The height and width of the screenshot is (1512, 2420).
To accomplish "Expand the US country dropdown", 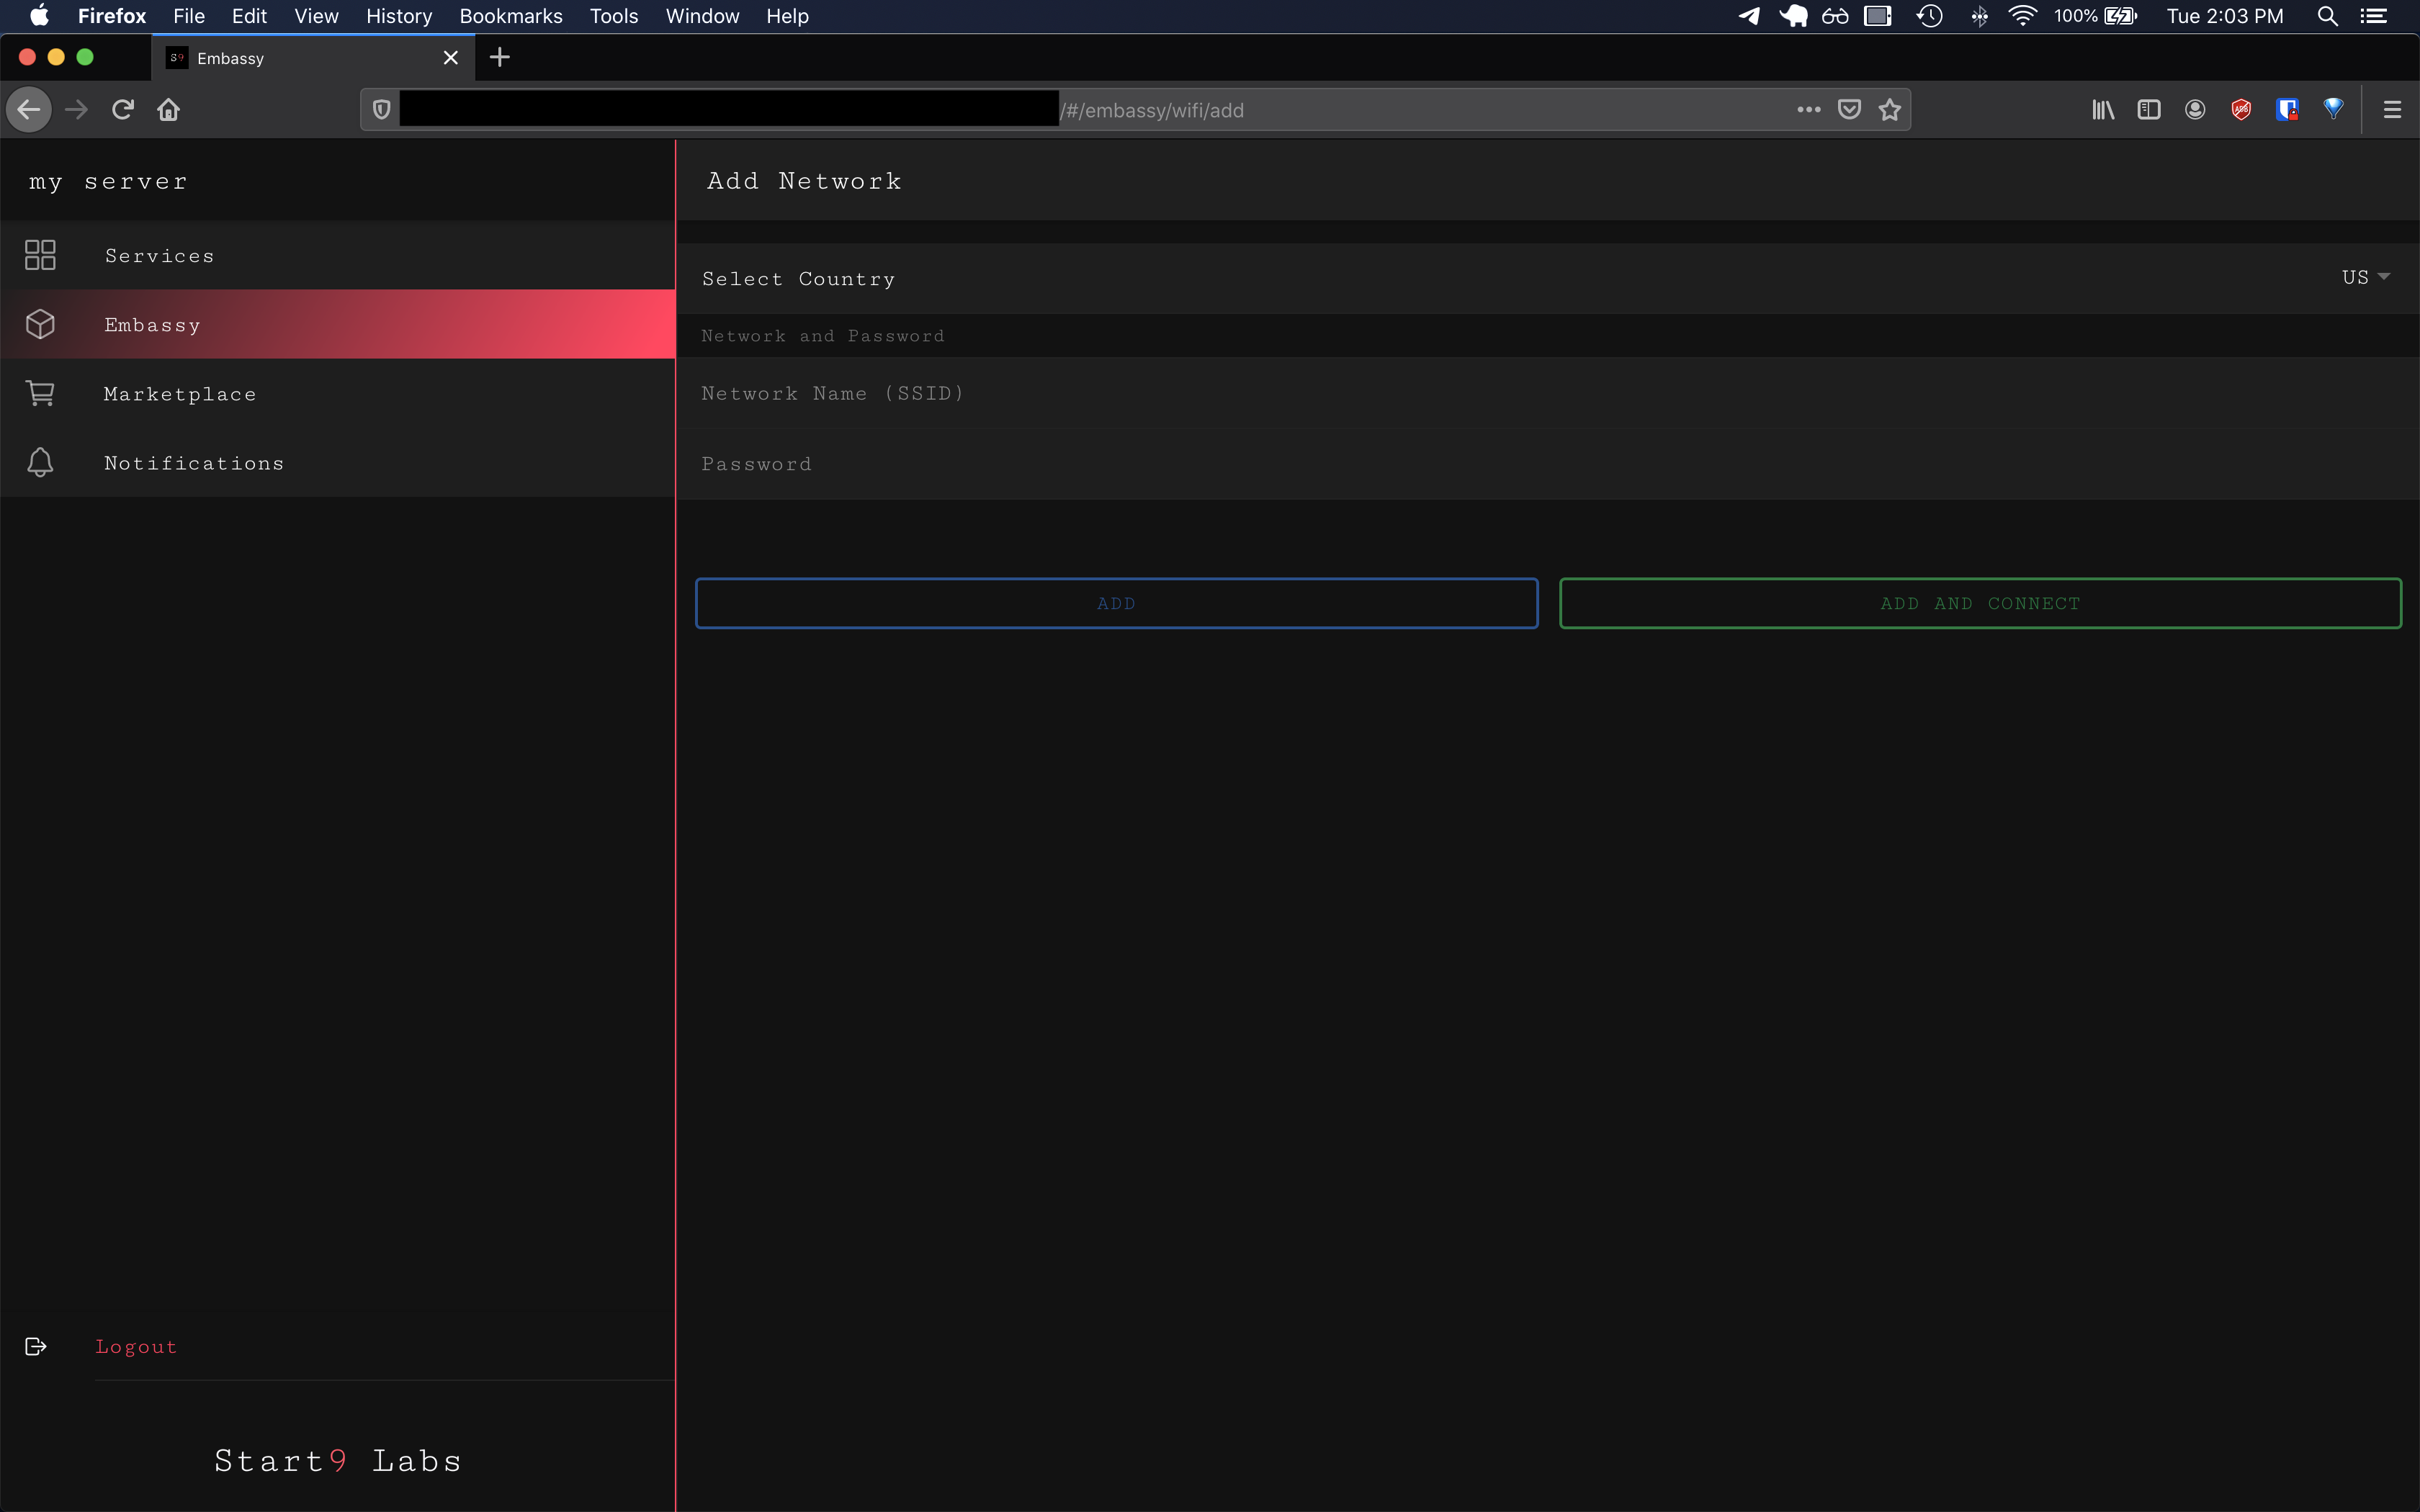I will point(2365,277).
